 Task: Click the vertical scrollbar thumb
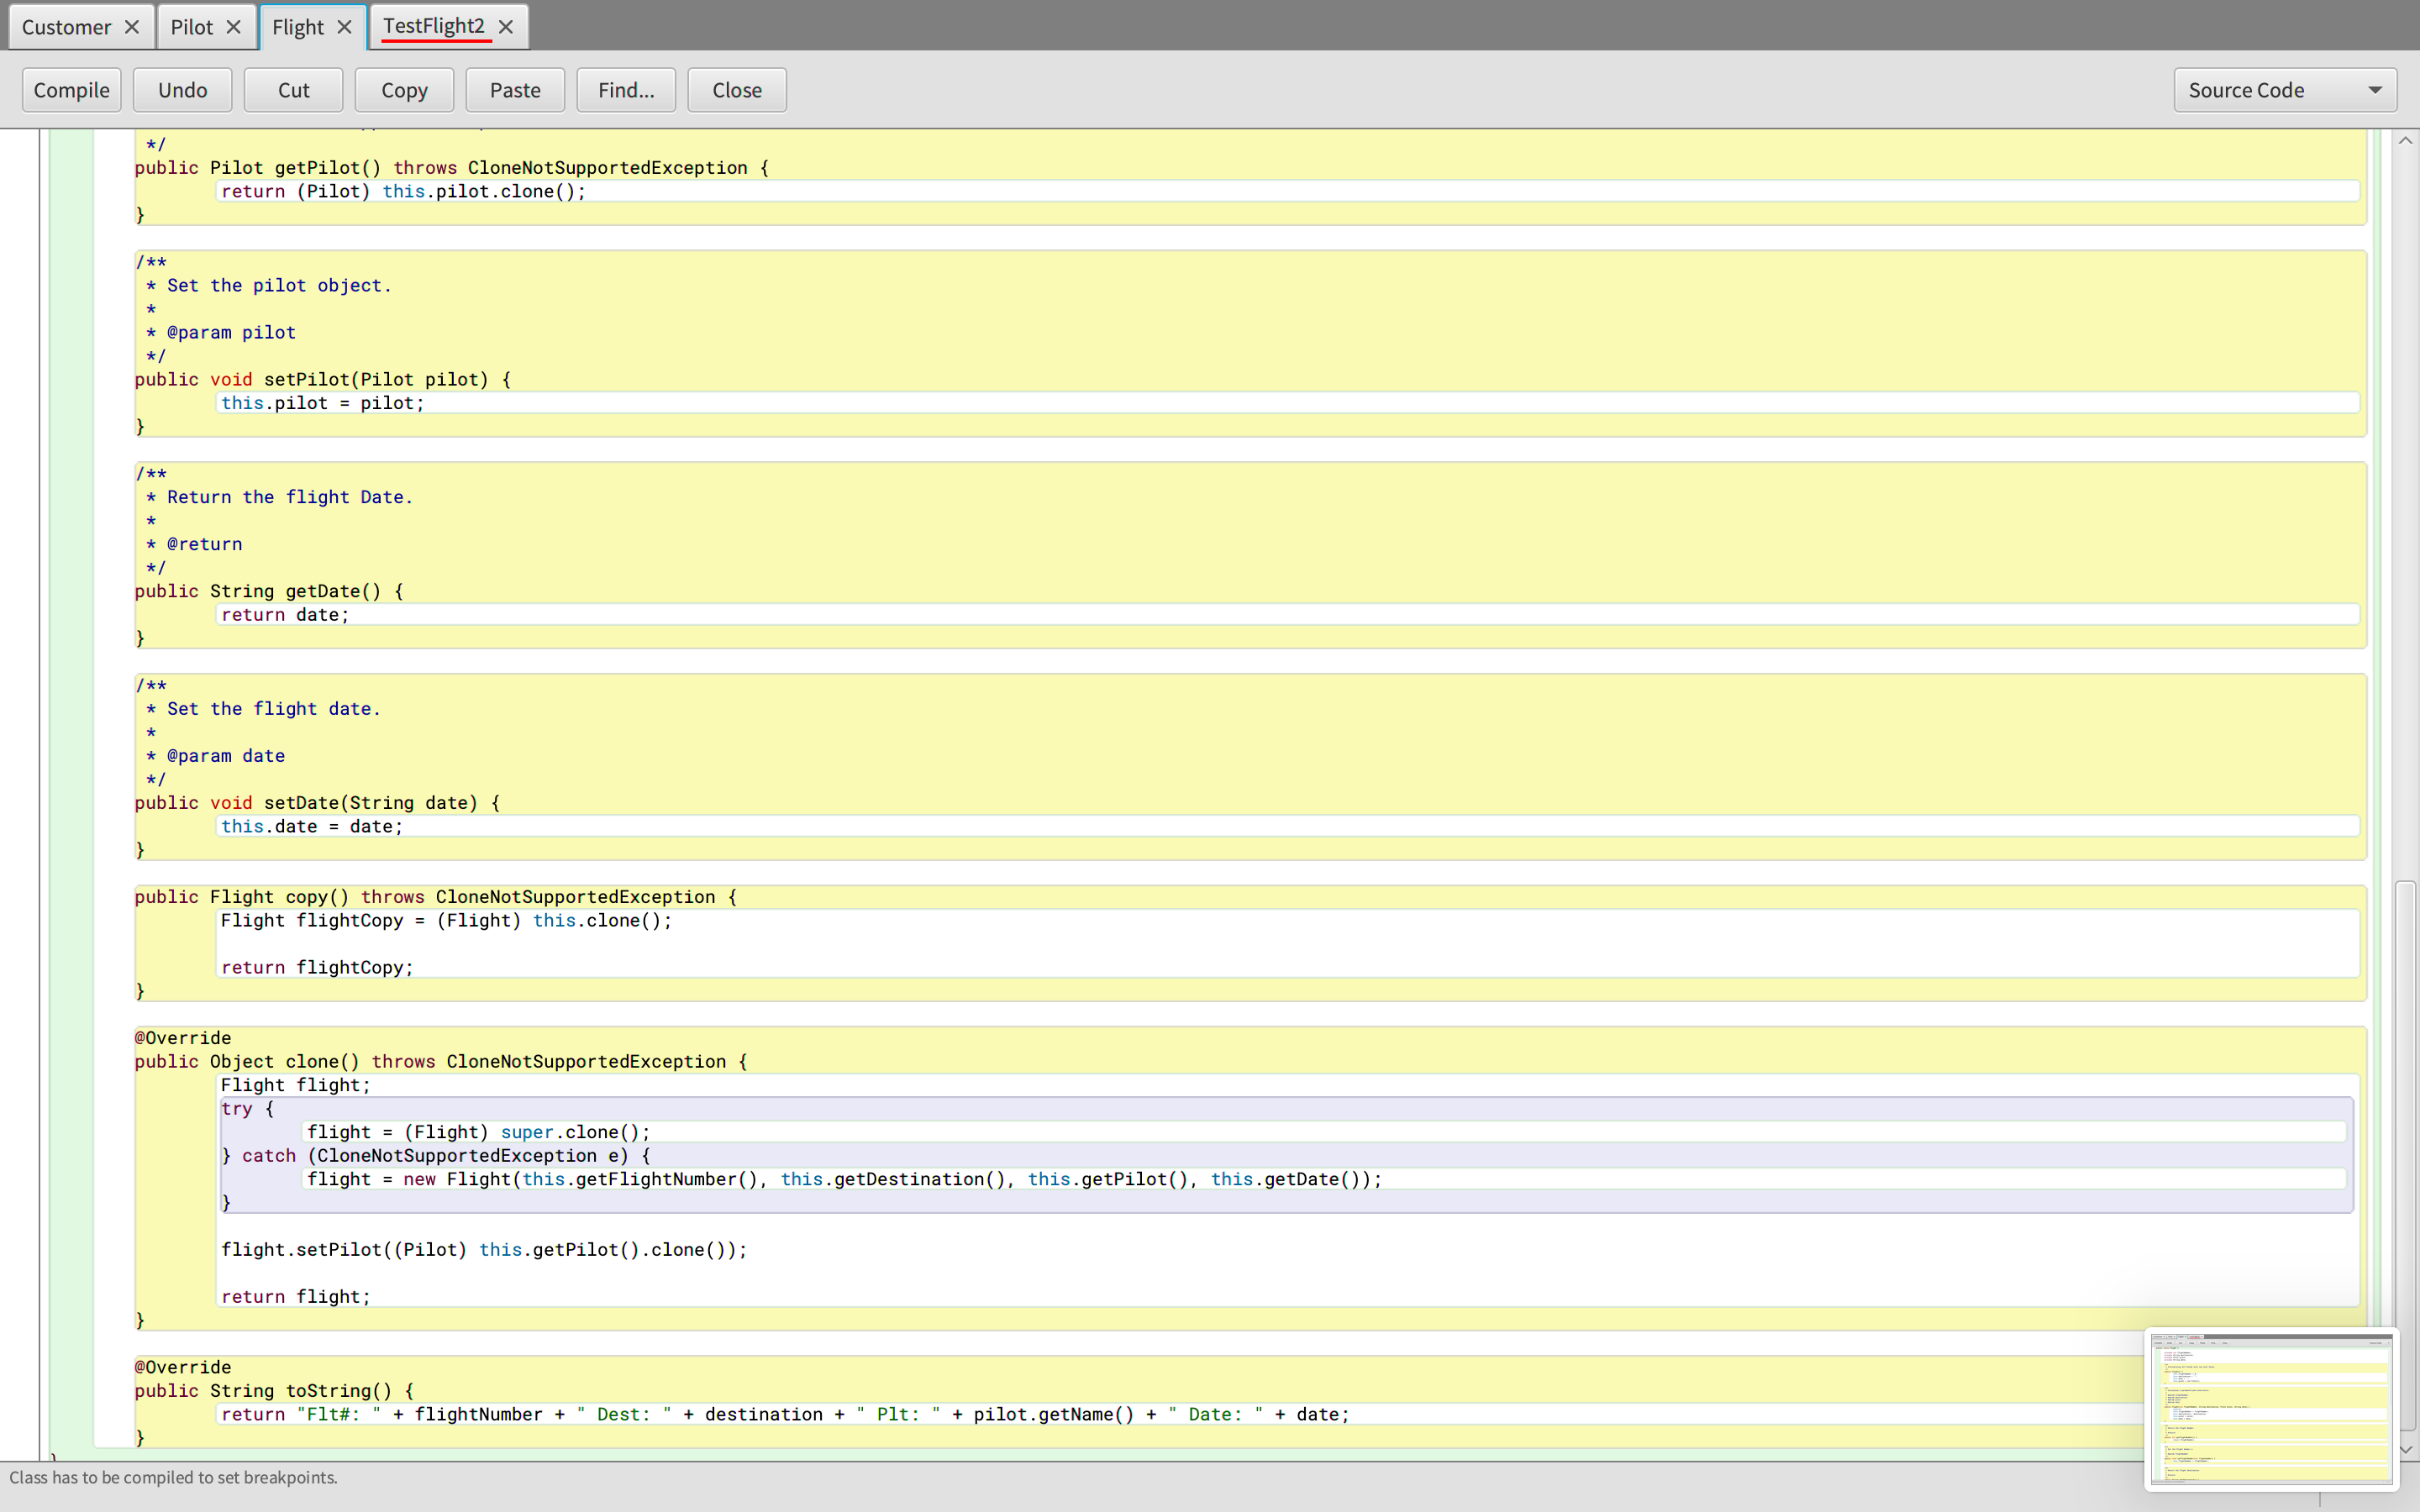coord(2405,1100)
